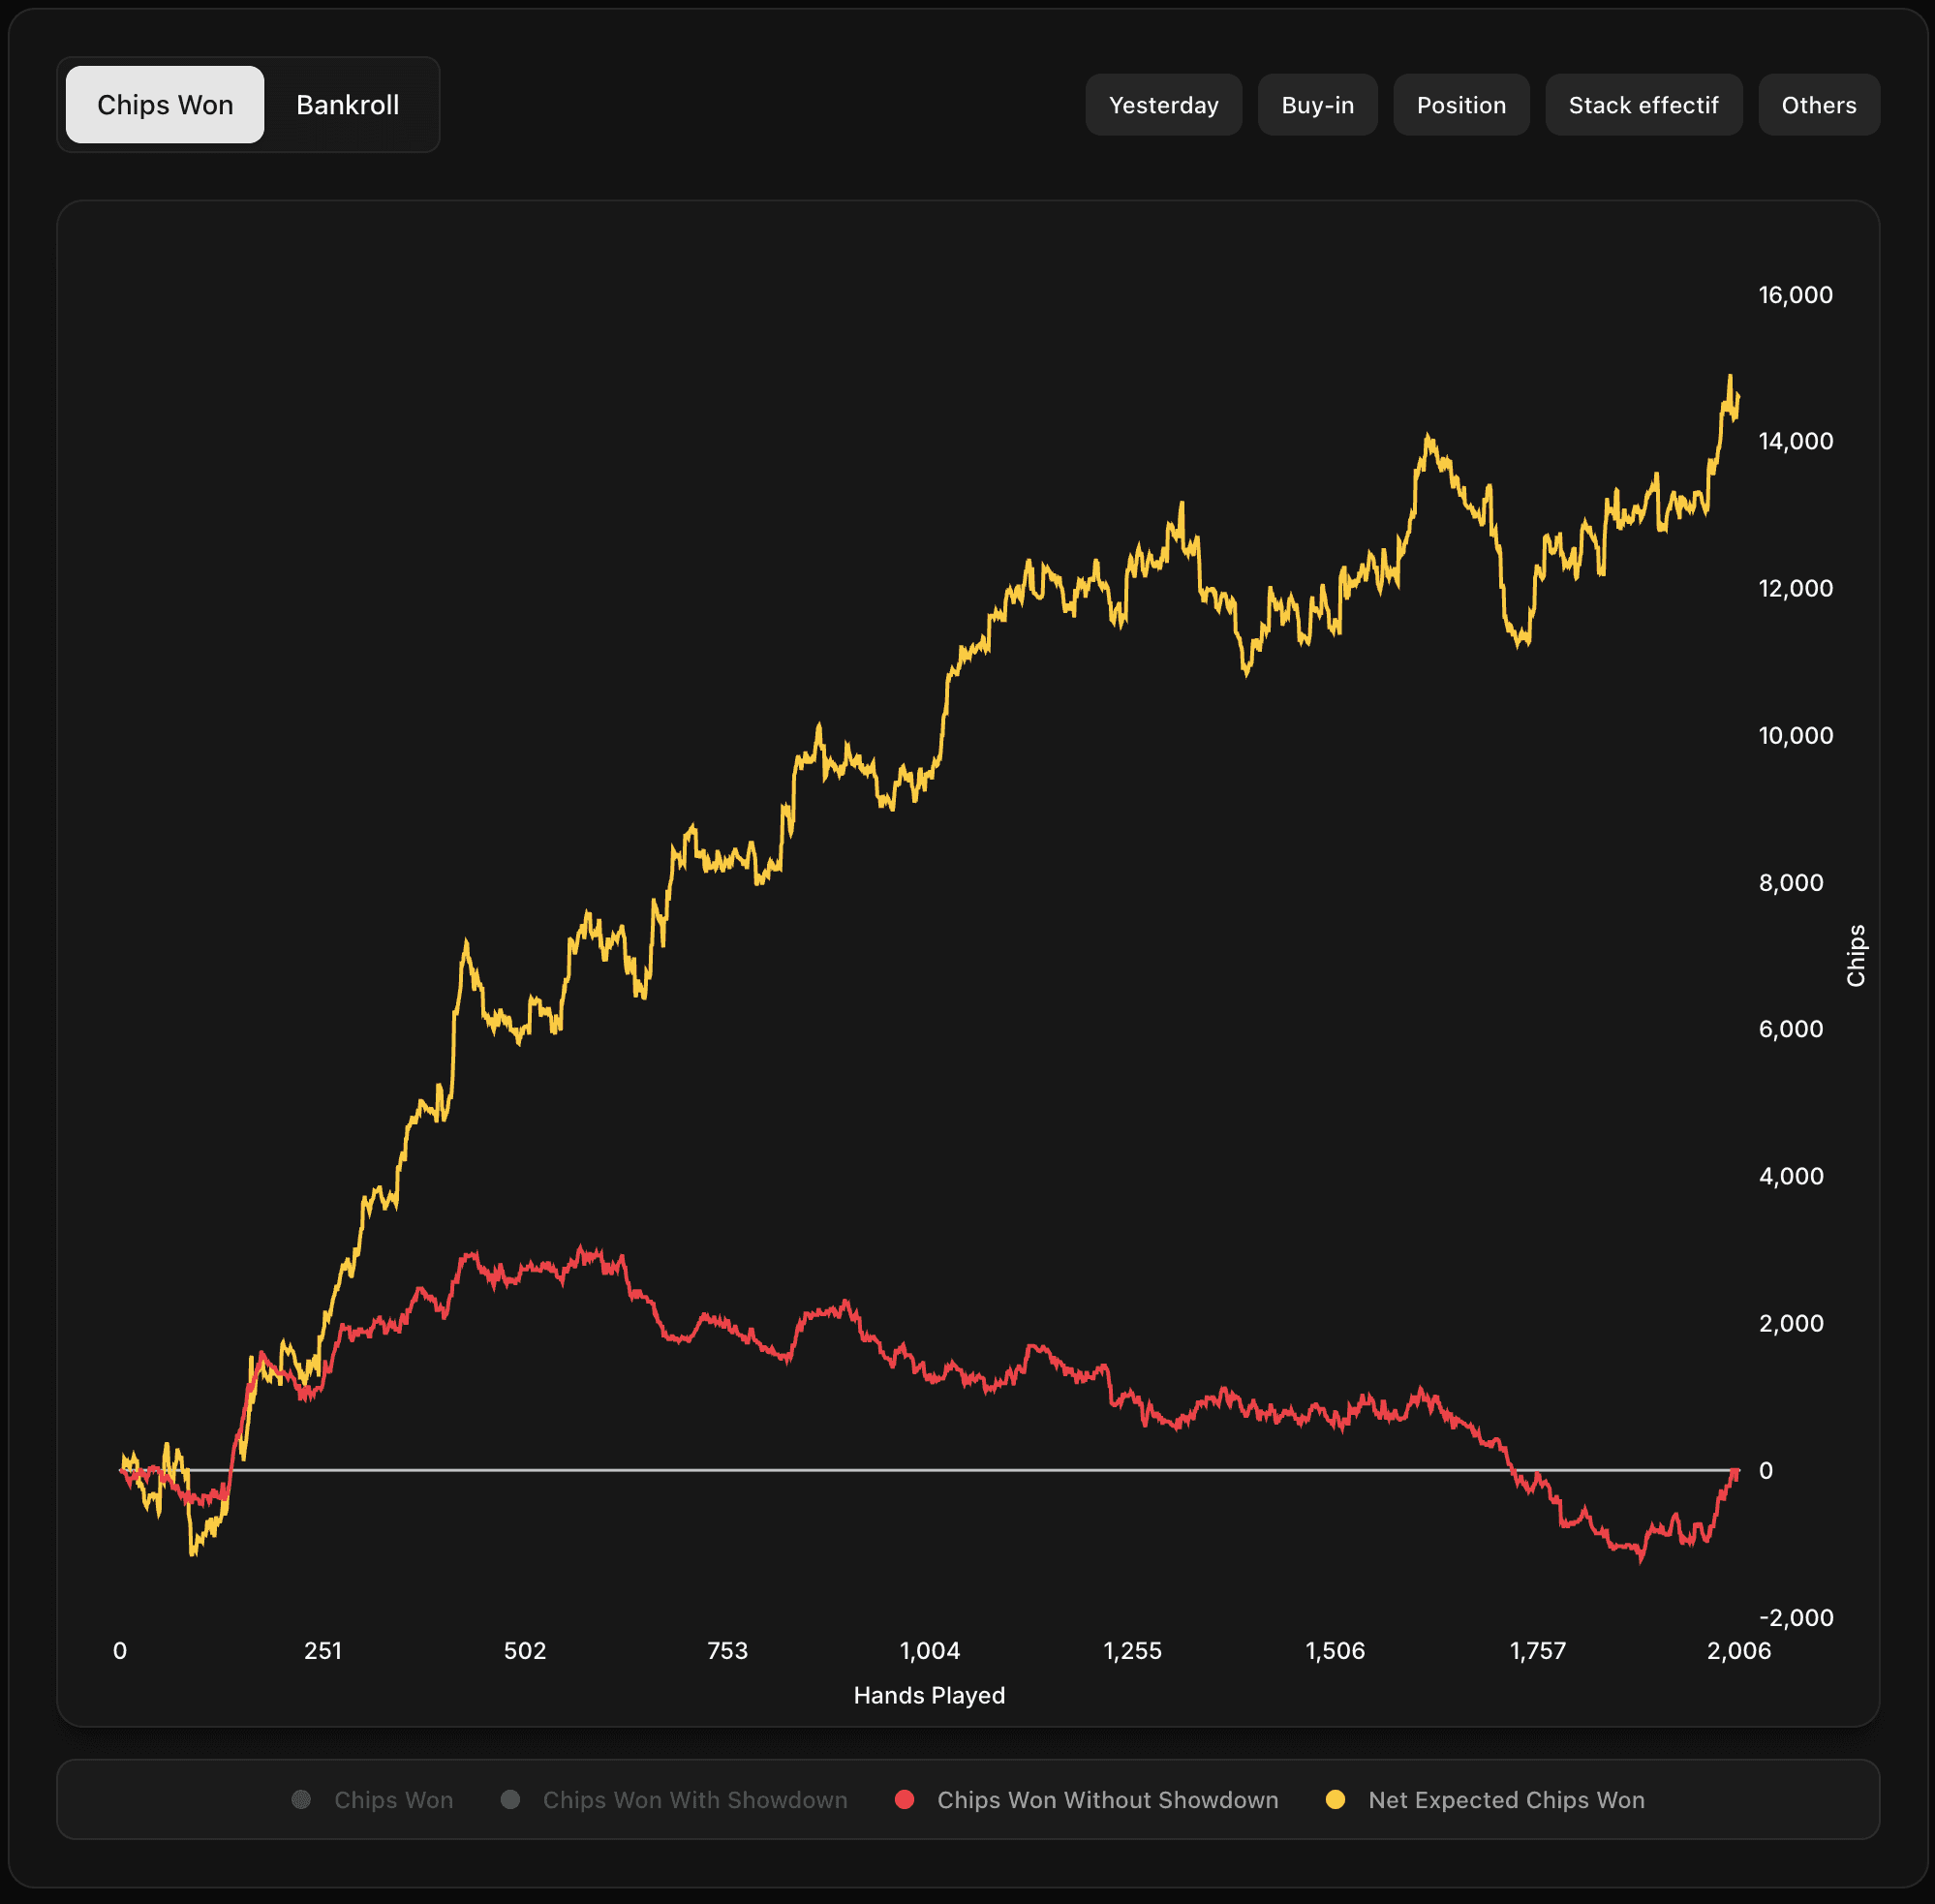Click the 1,004 hands tick label
Screen dimensions: 1935x1904
pos(929,1650)
